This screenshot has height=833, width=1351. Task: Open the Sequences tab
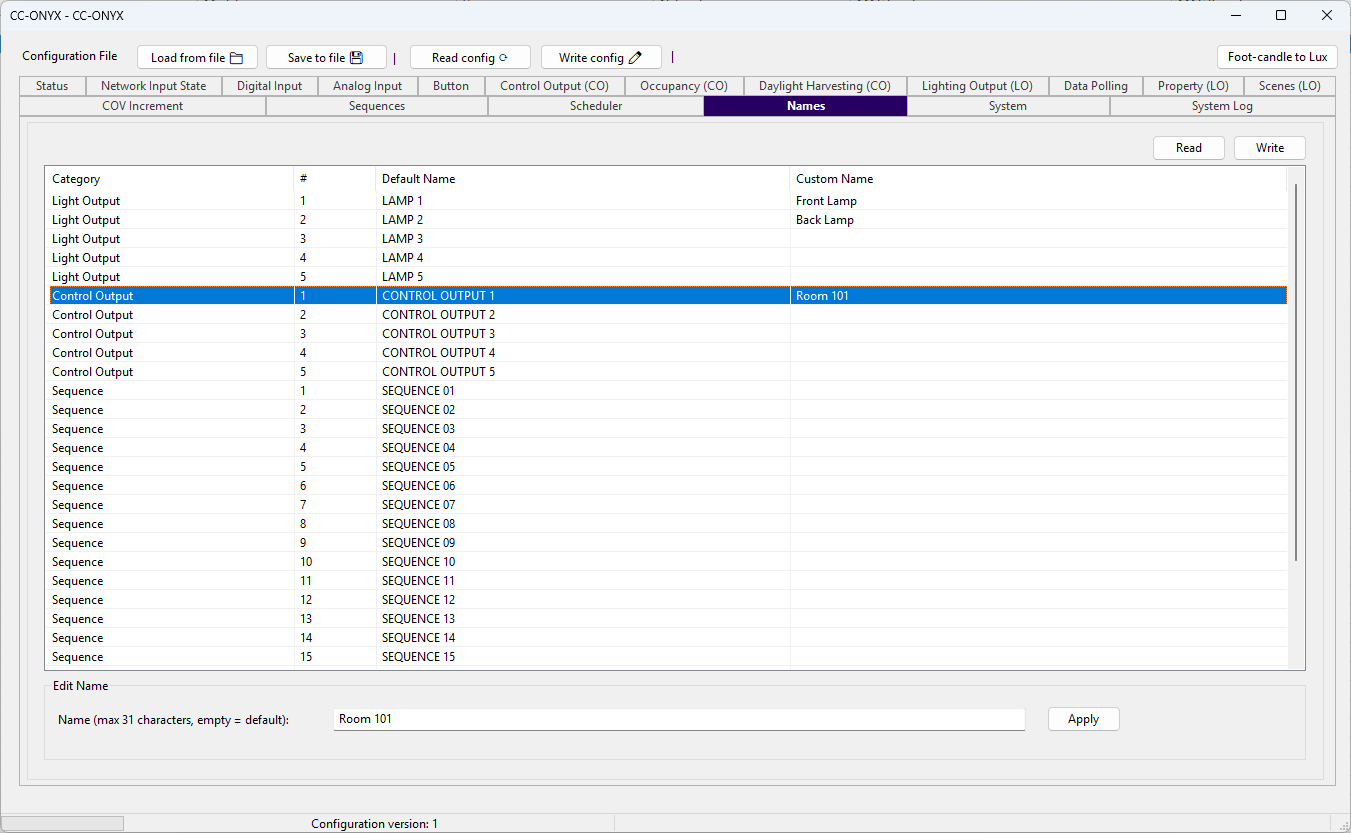coord(377,106)
